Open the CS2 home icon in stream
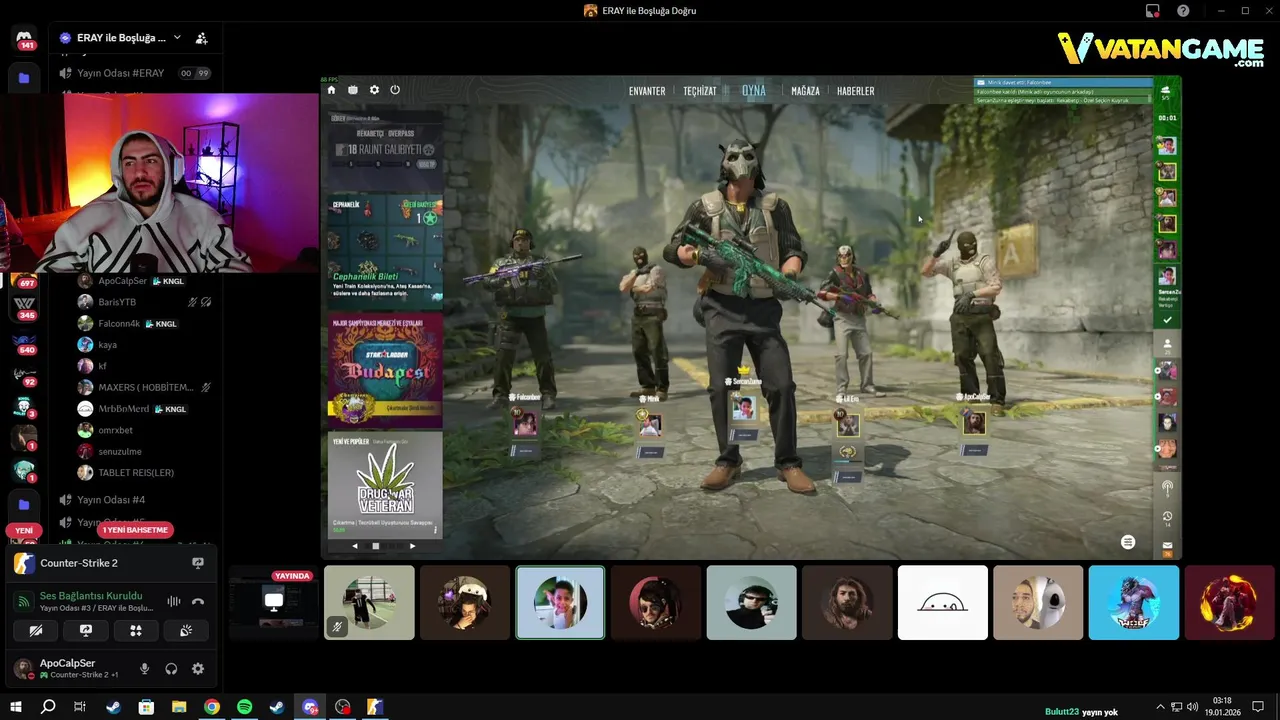1280x720 pixels. 332,90
